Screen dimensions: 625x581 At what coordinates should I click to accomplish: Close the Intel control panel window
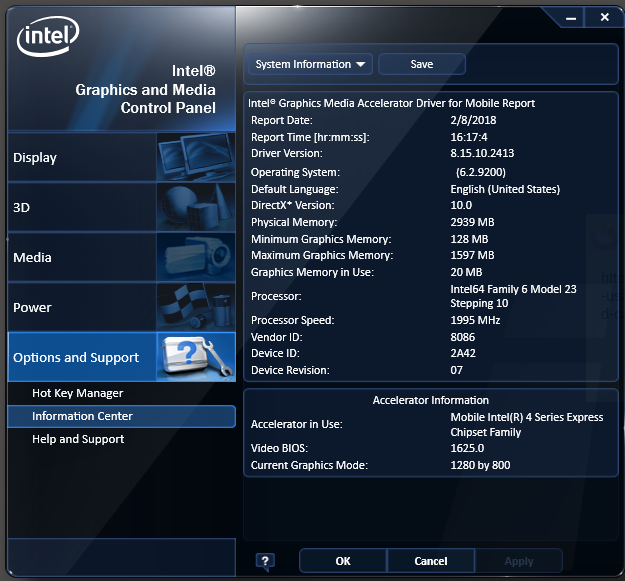(604, 18)
